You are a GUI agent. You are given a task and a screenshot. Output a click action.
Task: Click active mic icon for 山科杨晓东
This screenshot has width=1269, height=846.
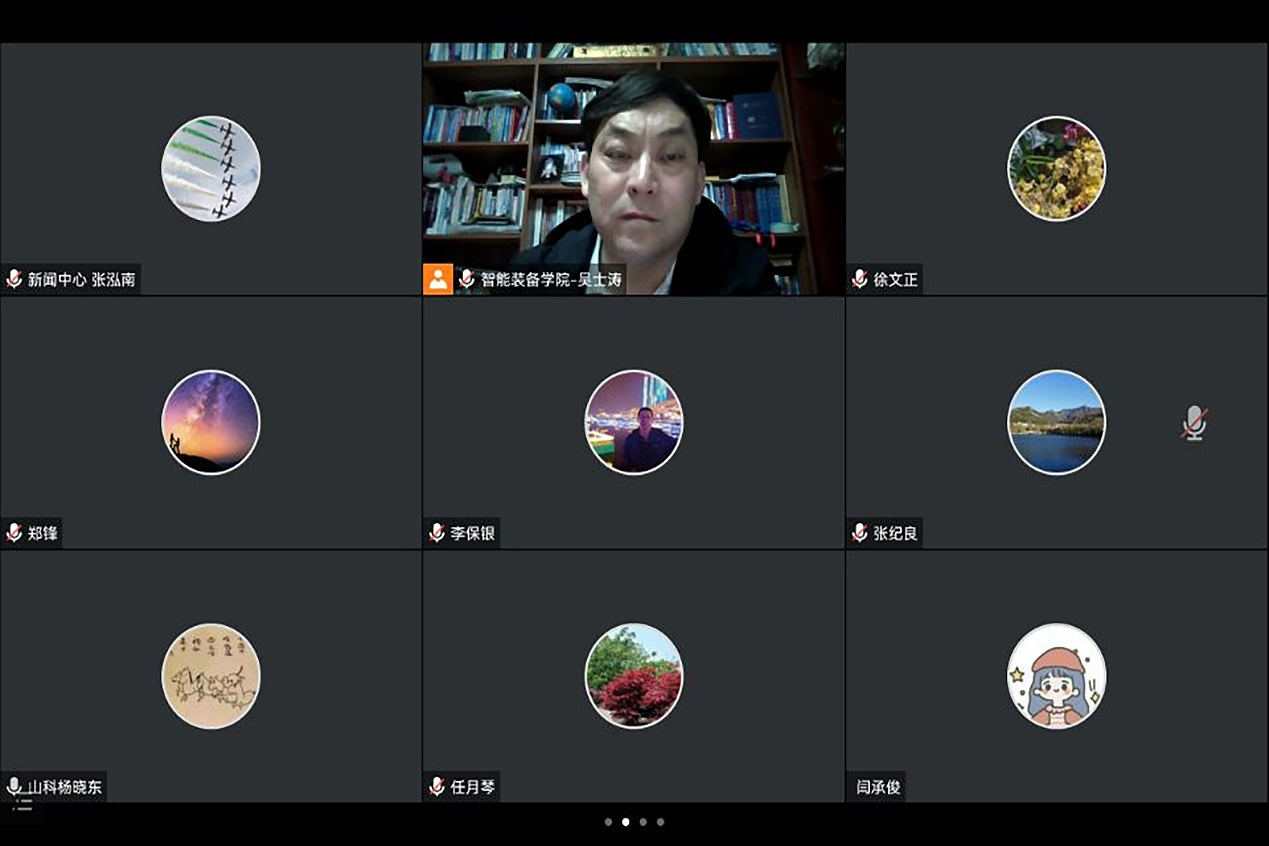(14, 787)
